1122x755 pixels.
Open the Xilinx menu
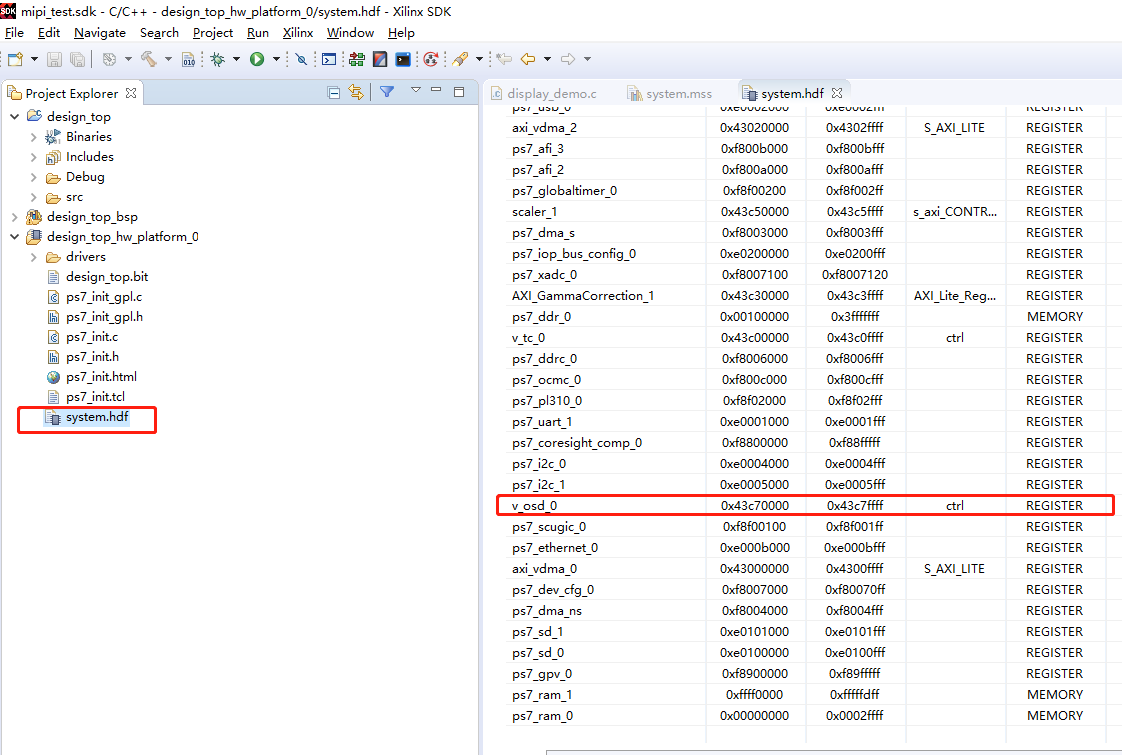pos(298,33)
